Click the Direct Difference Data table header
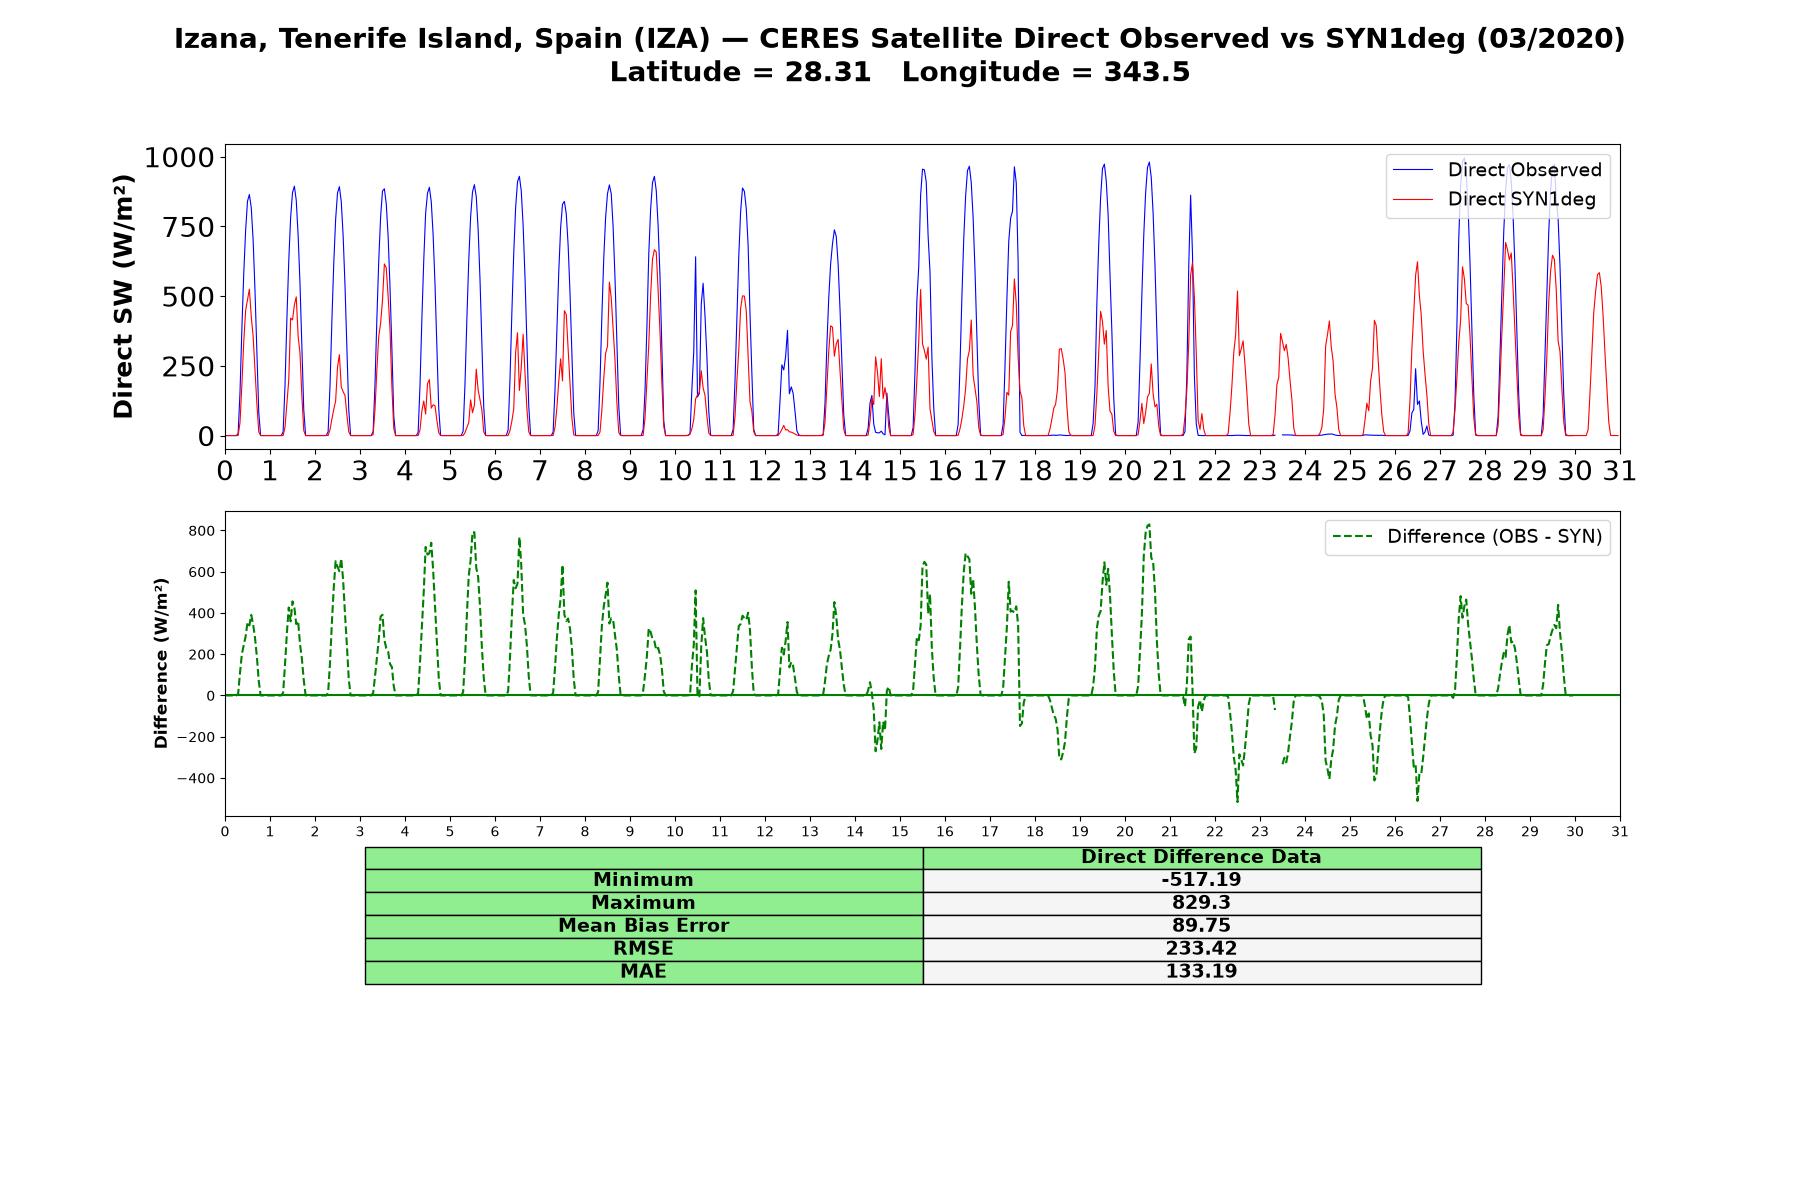The height and width of the screenshot is (1200, 1800). [x=1201, y=857]
